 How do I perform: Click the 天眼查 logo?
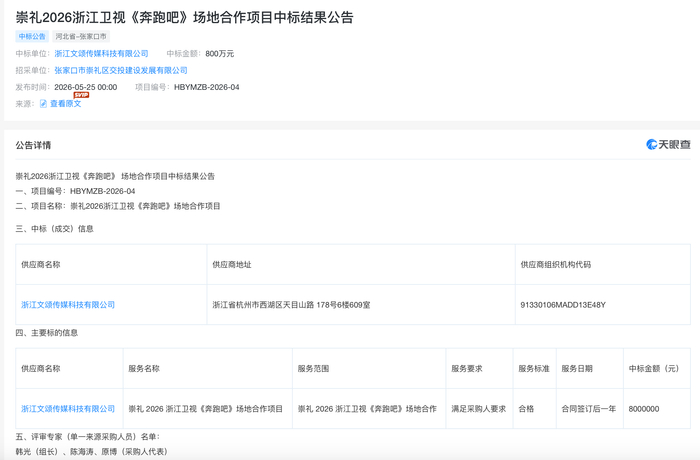[668, 144]
